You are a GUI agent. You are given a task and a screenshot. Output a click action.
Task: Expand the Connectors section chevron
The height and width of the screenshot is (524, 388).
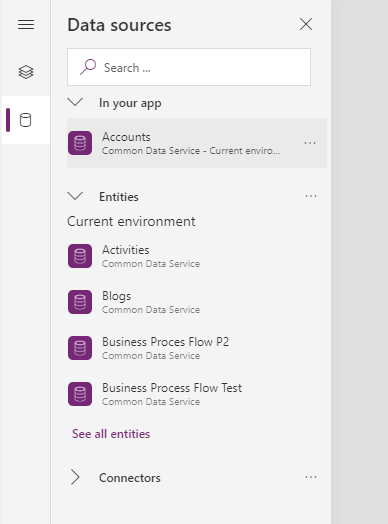coord(75,477)
